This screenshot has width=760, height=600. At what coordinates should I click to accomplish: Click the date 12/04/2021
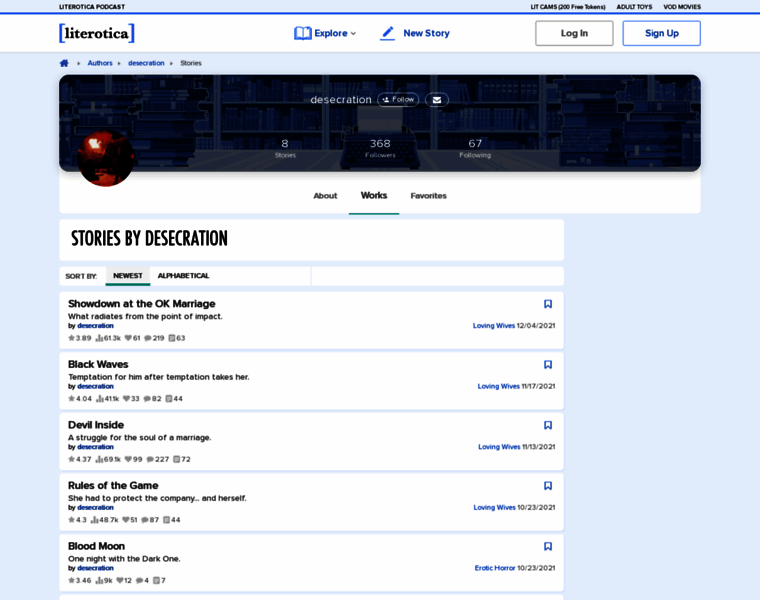[536, 326]
